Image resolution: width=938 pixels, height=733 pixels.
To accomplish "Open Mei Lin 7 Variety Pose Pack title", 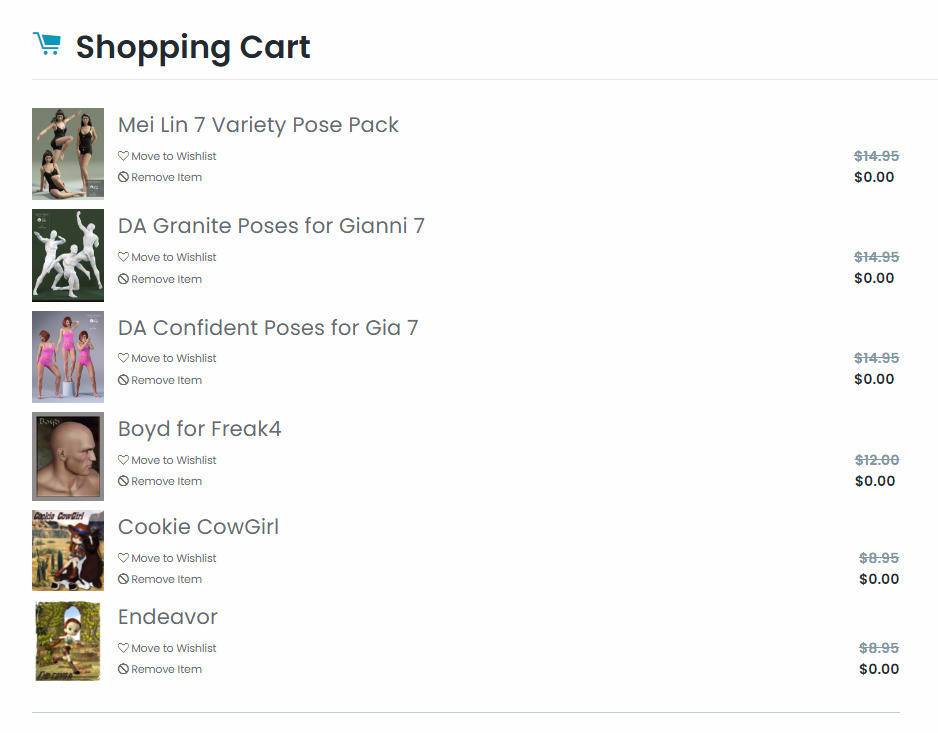I will click(258, 125).
